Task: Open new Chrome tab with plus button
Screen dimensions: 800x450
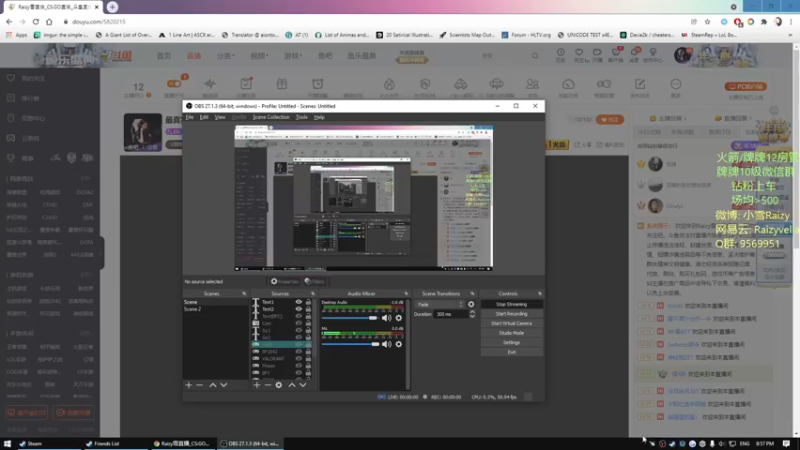Action: point(112,7)
